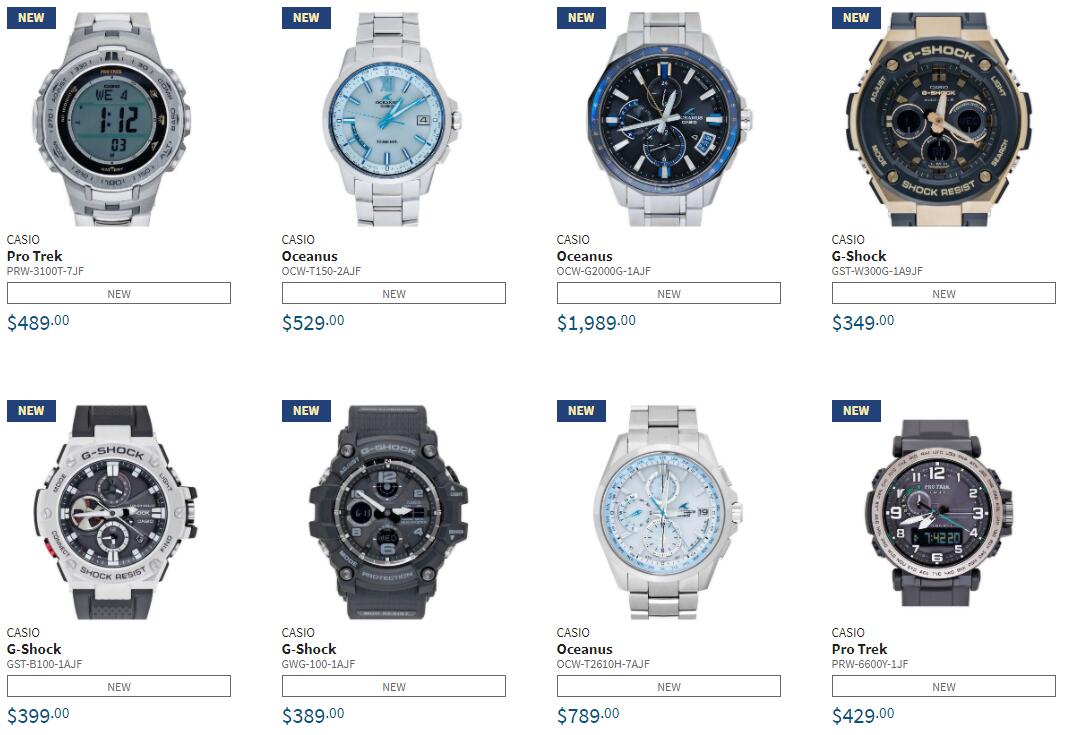The width and height of the screenshot is (1065, 735).
Task: Open the Oceanus OCW-G2000G-1AJF watch image
Action: point(668,118)
